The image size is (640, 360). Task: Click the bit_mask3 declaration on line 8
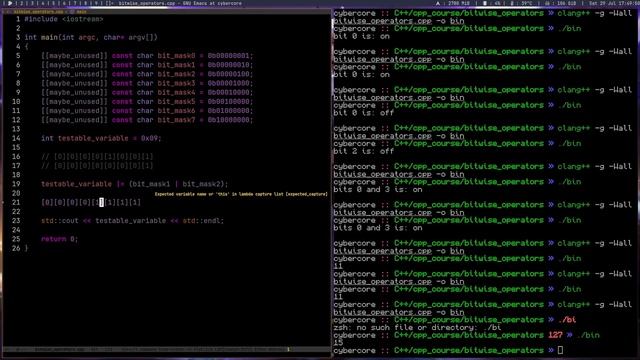tap(147, 83)
